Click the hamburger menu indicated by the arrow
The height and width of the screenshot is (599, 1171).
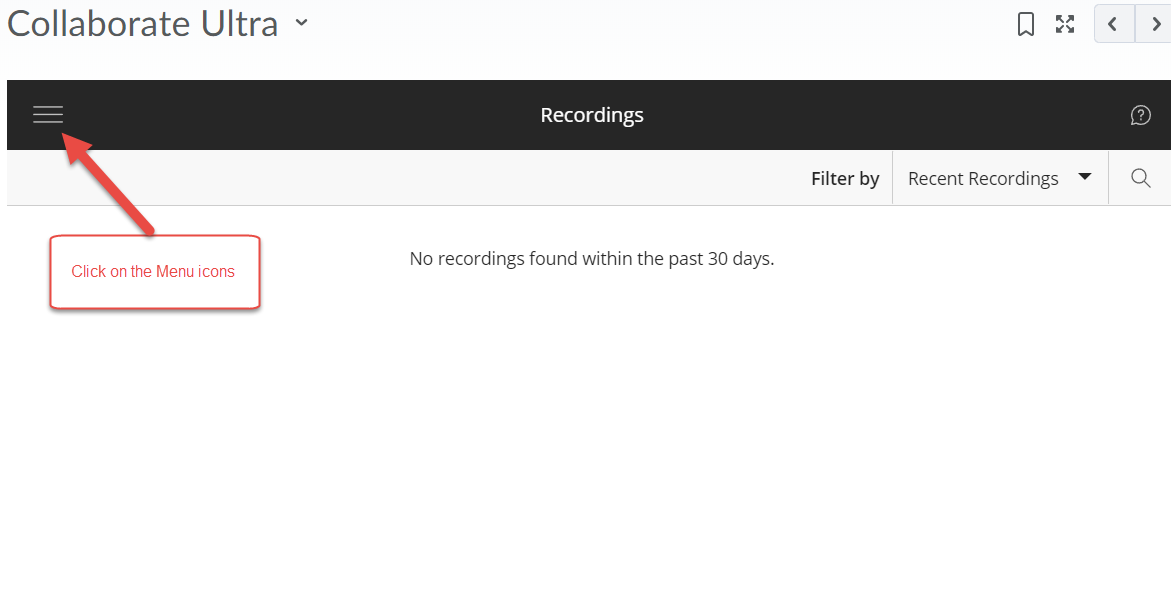coord(47,115)
